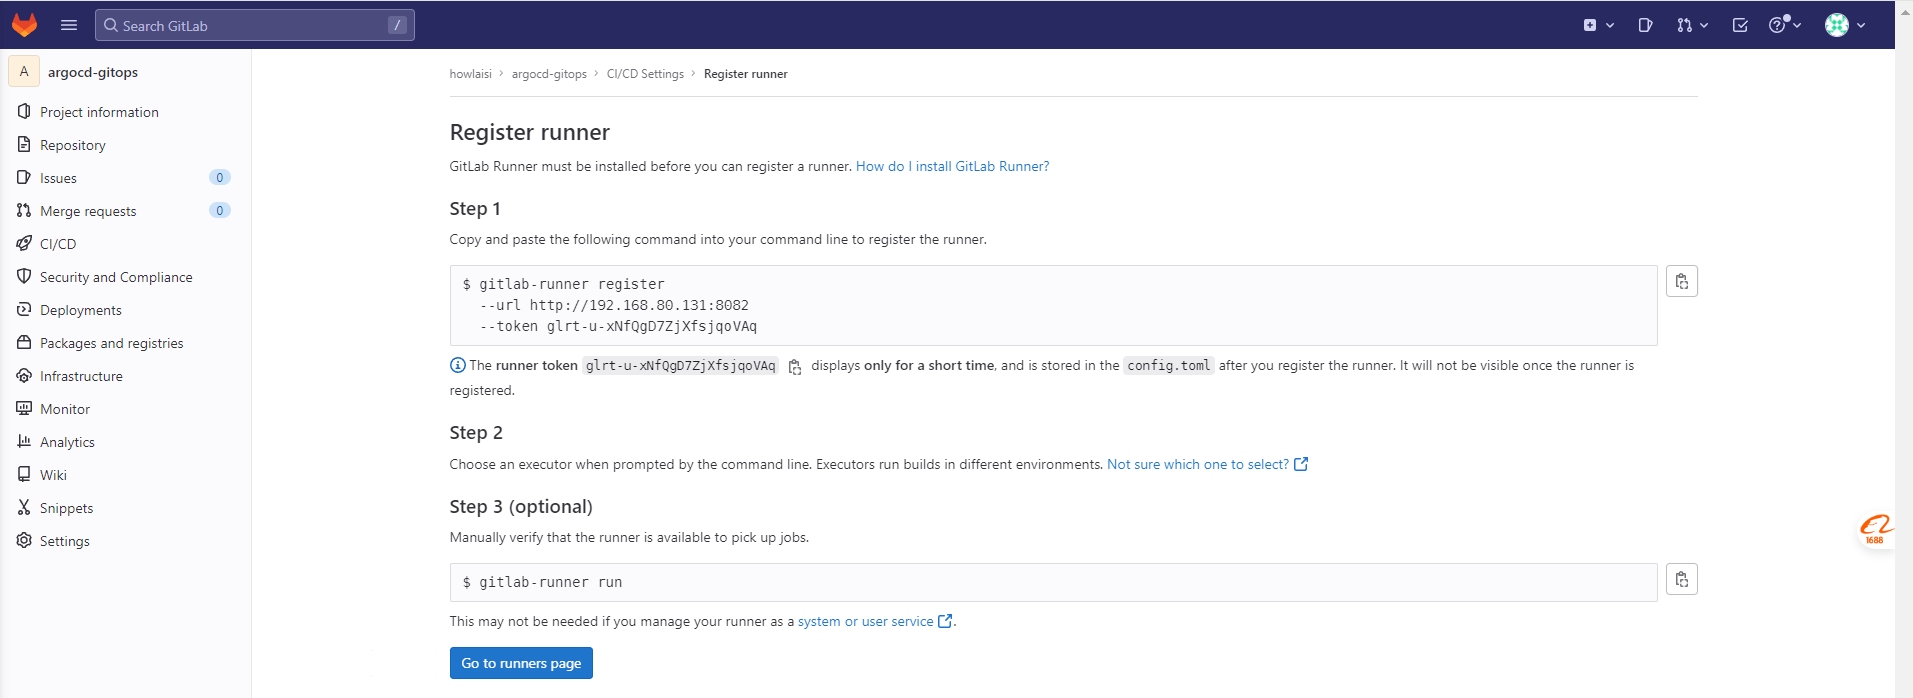
Task: Click Go to runners page button
Action: [x=521, y=663]
